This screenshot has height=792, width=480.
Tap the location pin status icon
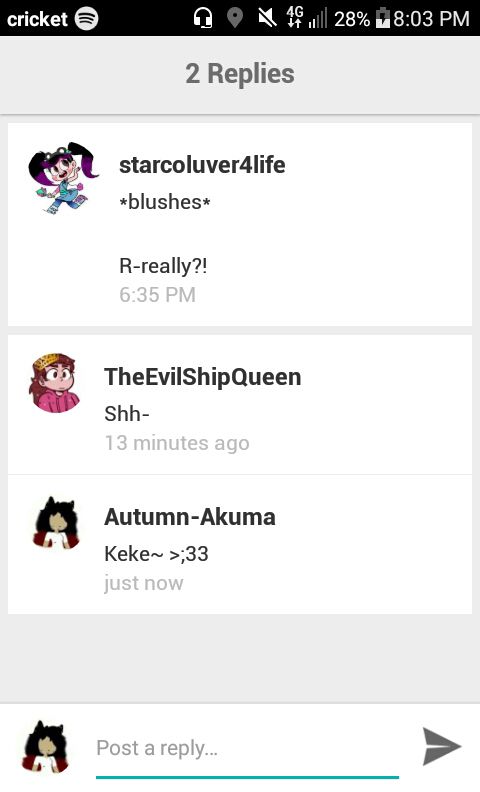pyautogui.click(x=234, y=18)
